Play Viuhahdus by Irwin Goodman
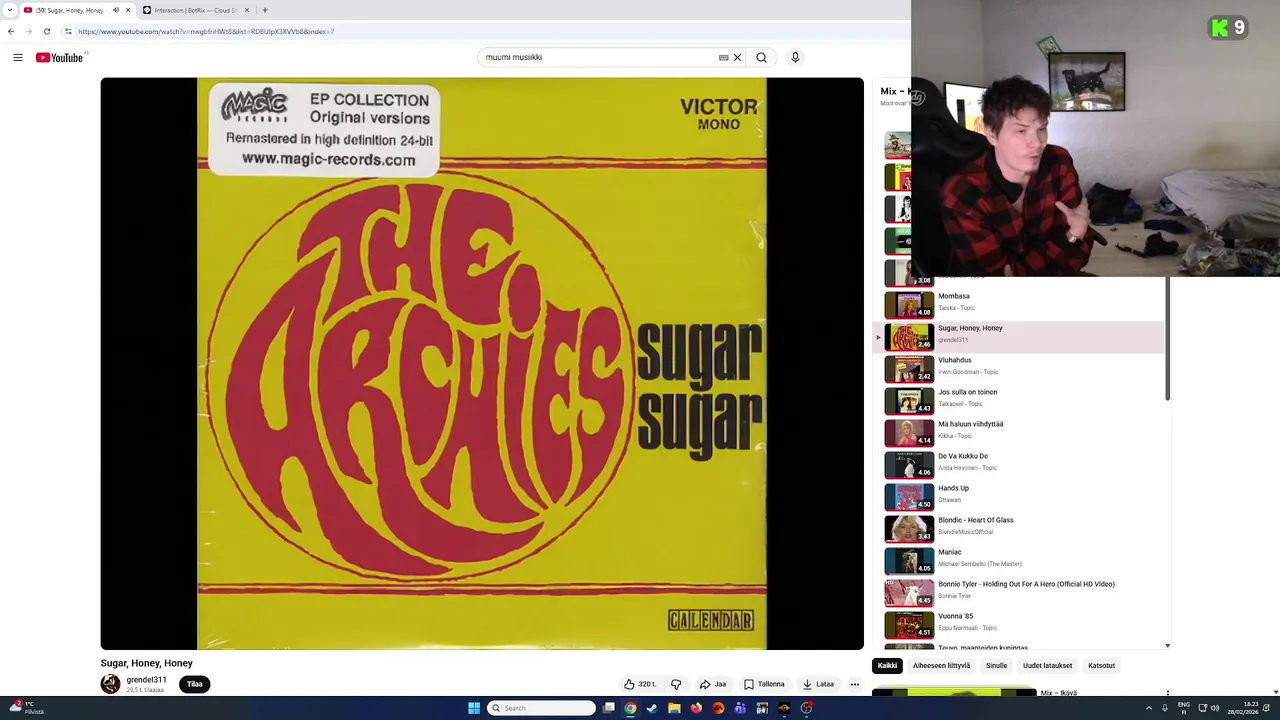This screenshot has width=1280, height=720. (1020, 368)
